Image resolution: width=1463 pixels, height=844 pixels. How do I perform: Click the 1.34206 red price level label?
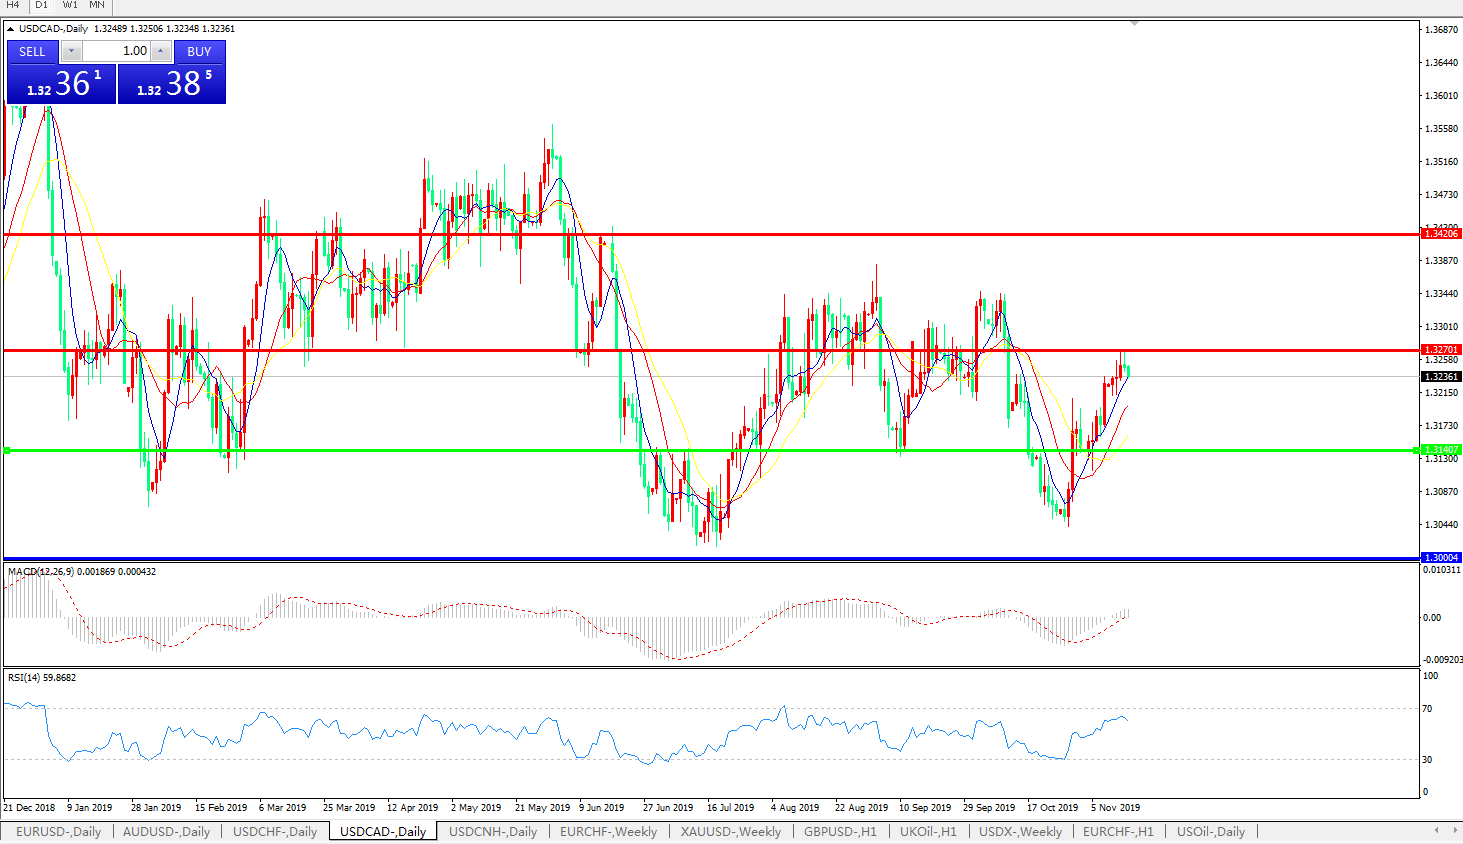[1441, 234]
